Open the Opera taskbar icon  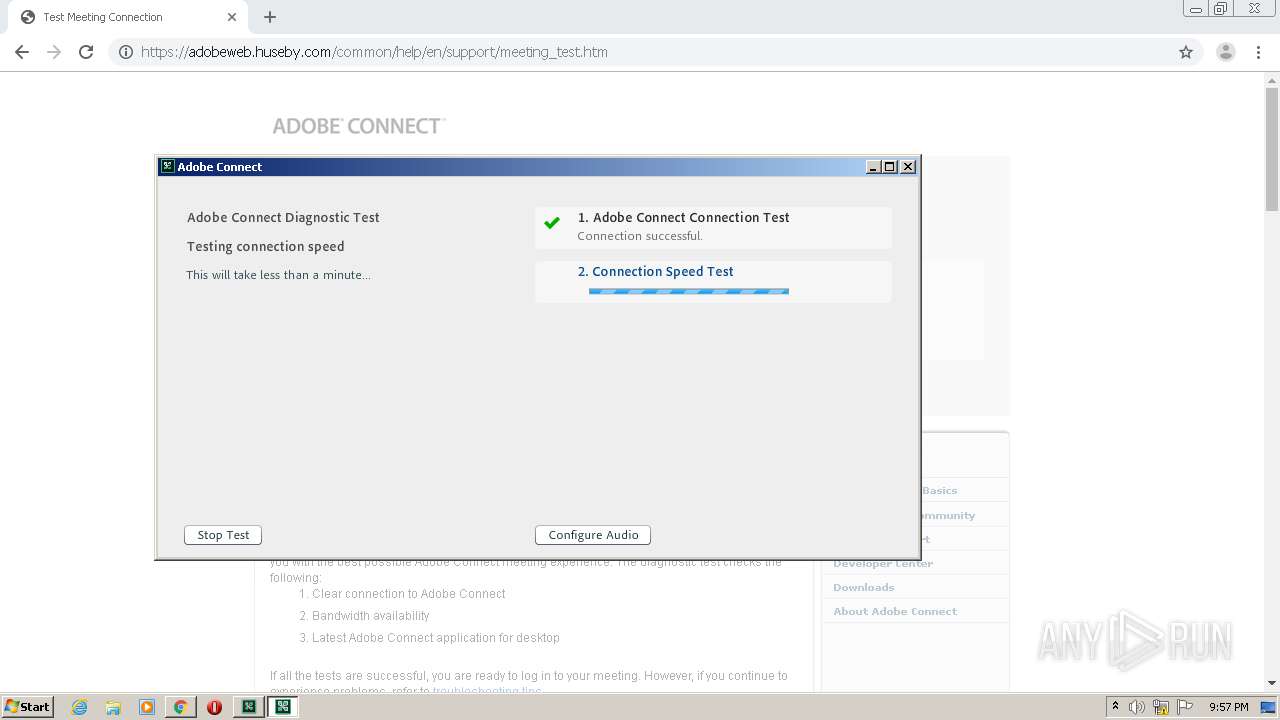pyautogui.click(x=214, y=707)
